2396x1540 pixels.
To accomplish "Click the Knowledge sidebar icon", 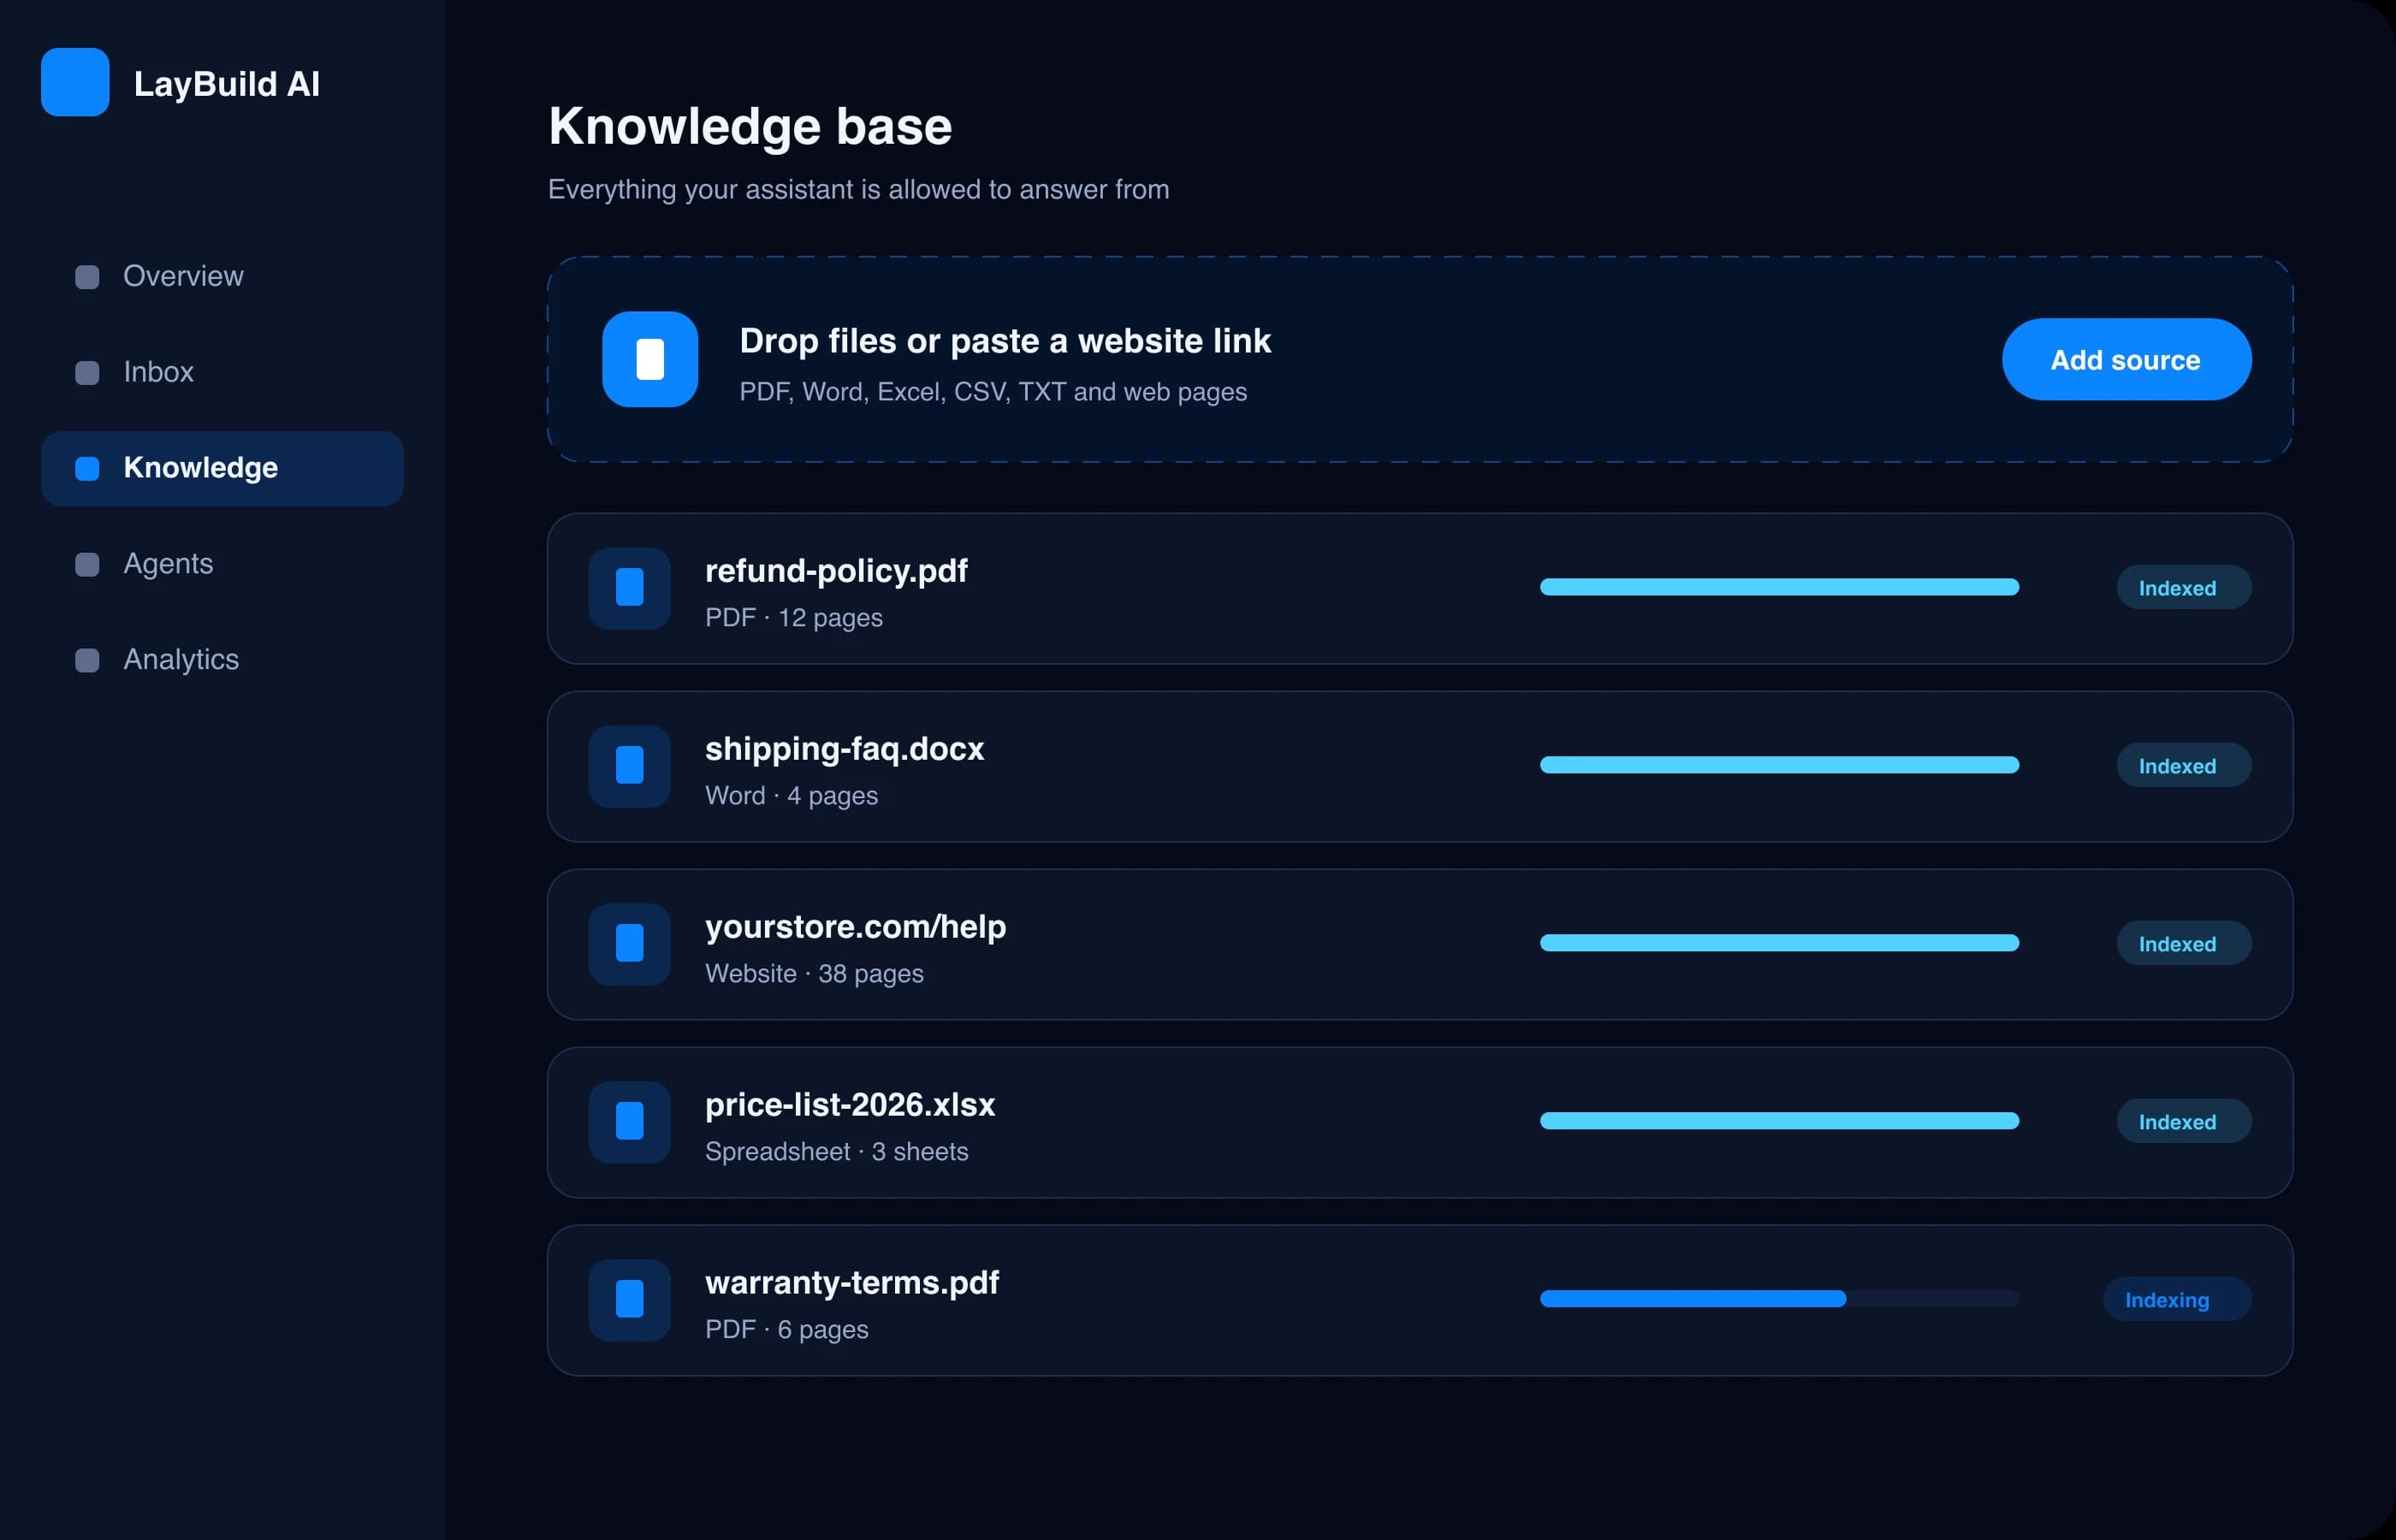I will pyautogui.click(x=87, y=469).
